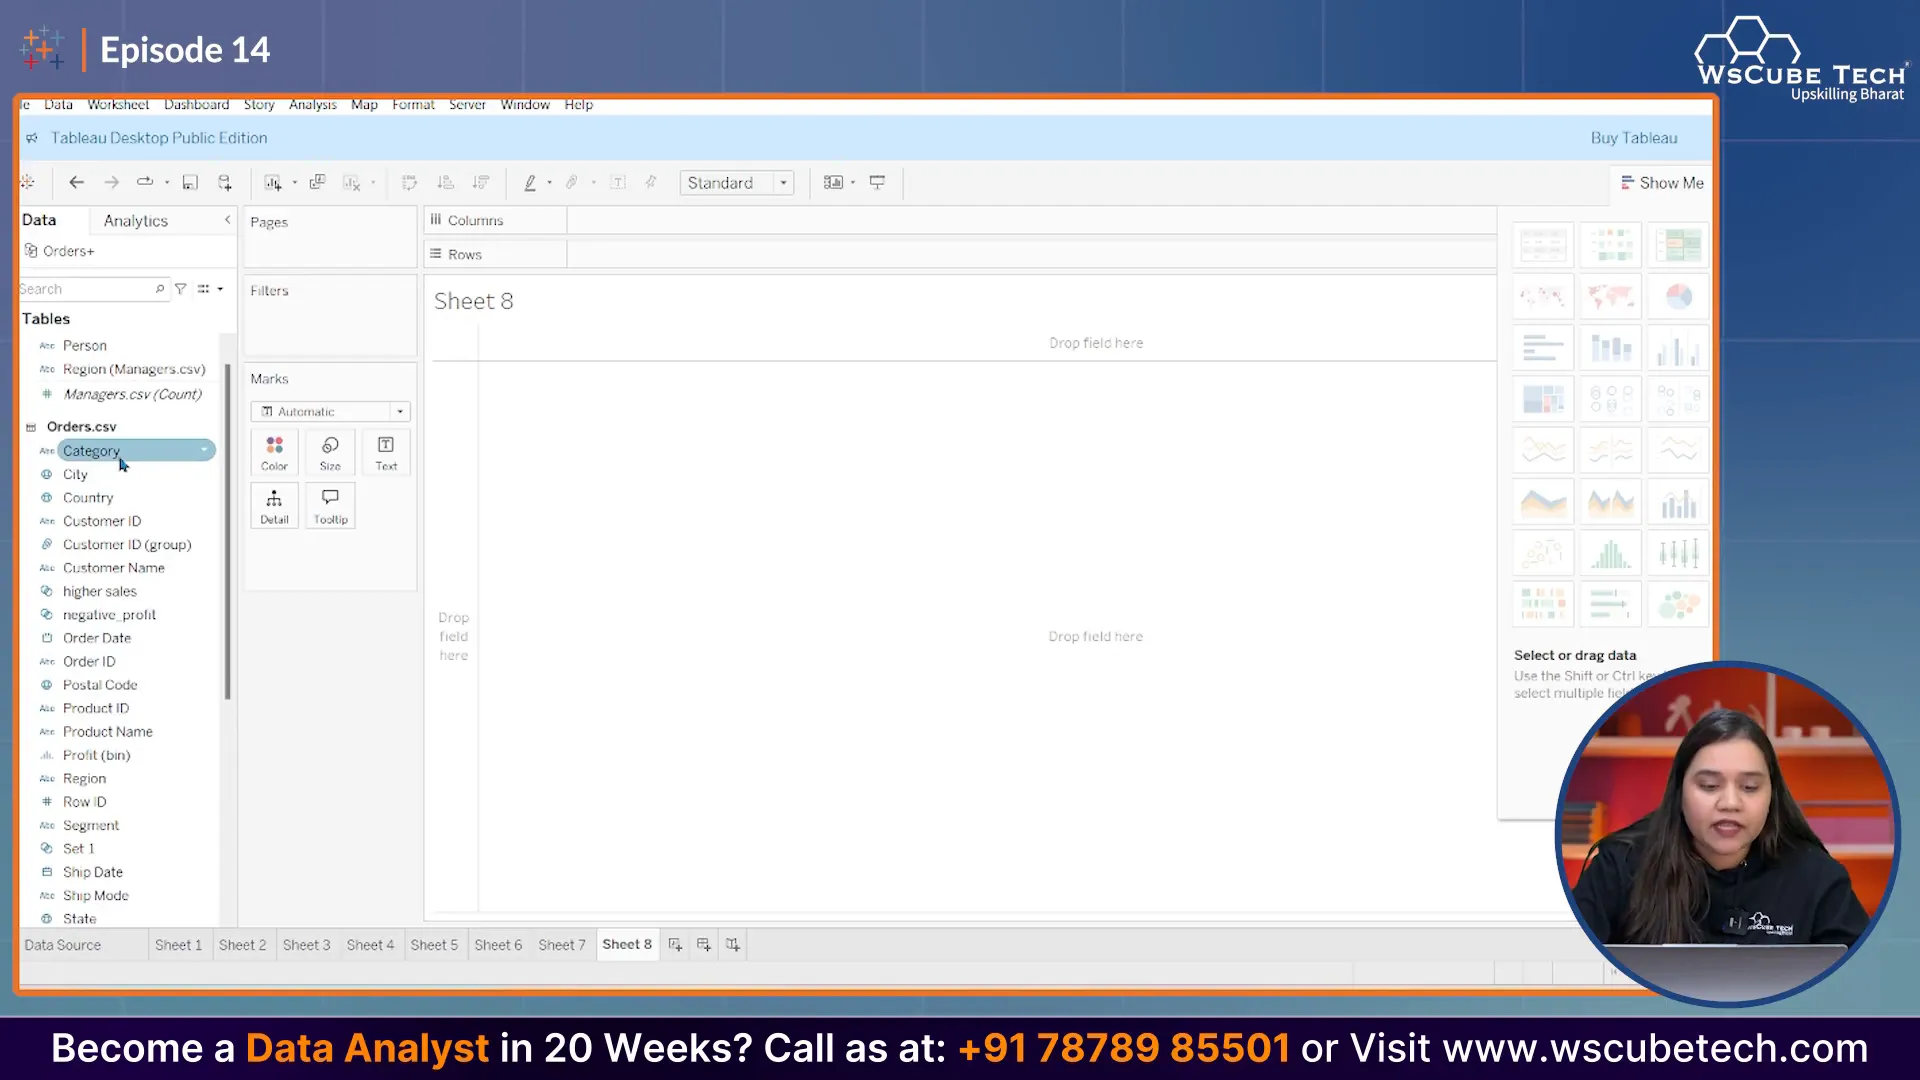This screenshot has width=1920, height=1080.
Task: Click the Fix Axes pin icon
Action: click(651, 182)
